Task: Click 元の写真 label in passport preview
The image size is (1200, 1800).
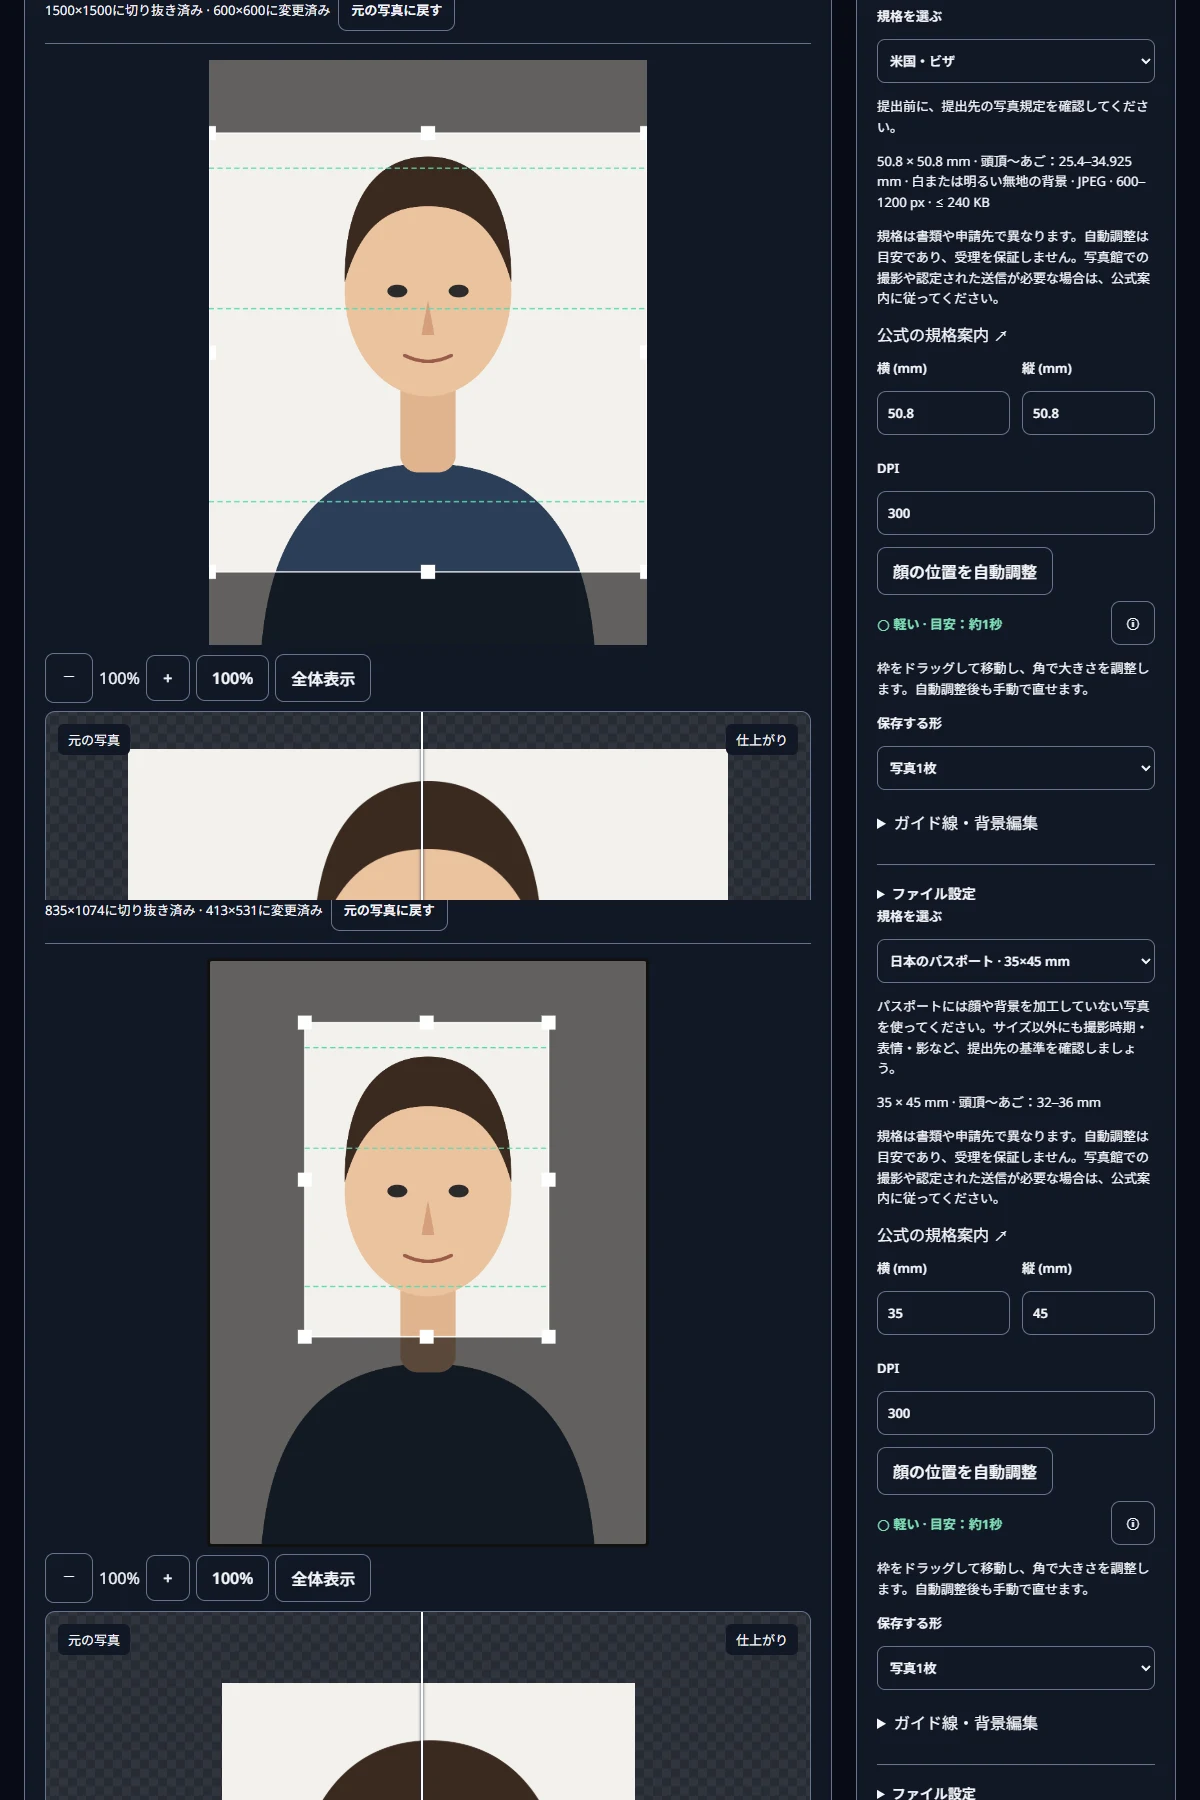Action: (x=94, y=1640)
